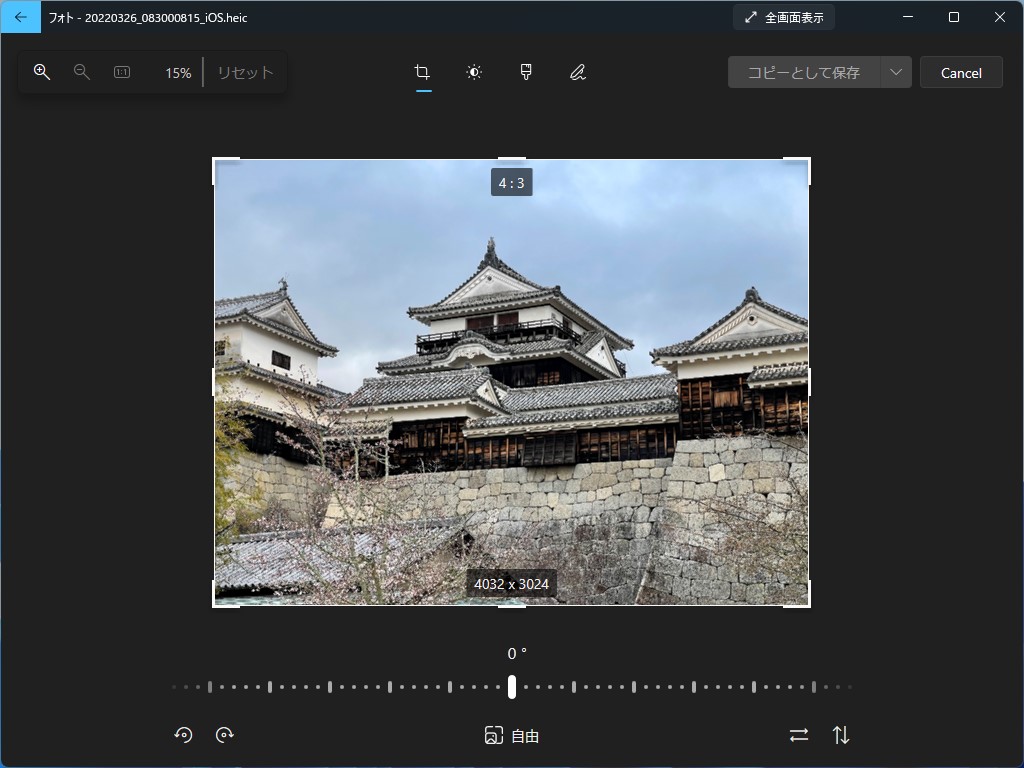Screen dimensions: 1024x768
Task: Click the 0° straightening slider
Action: (512, 686)
